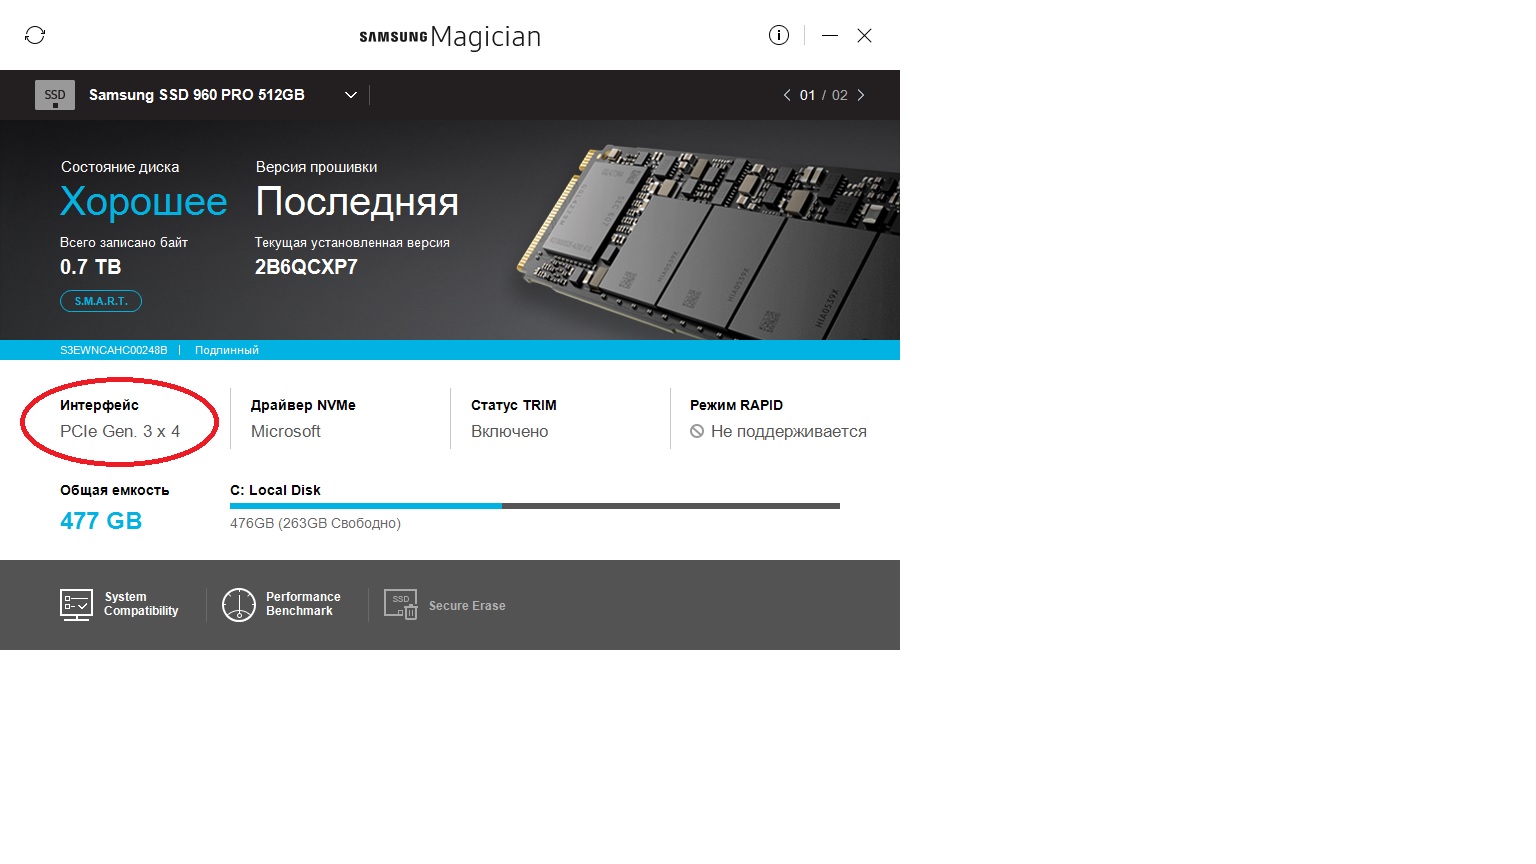
Task: Click the Performance Benchmark gauge icon
Action: click(239, 605)
